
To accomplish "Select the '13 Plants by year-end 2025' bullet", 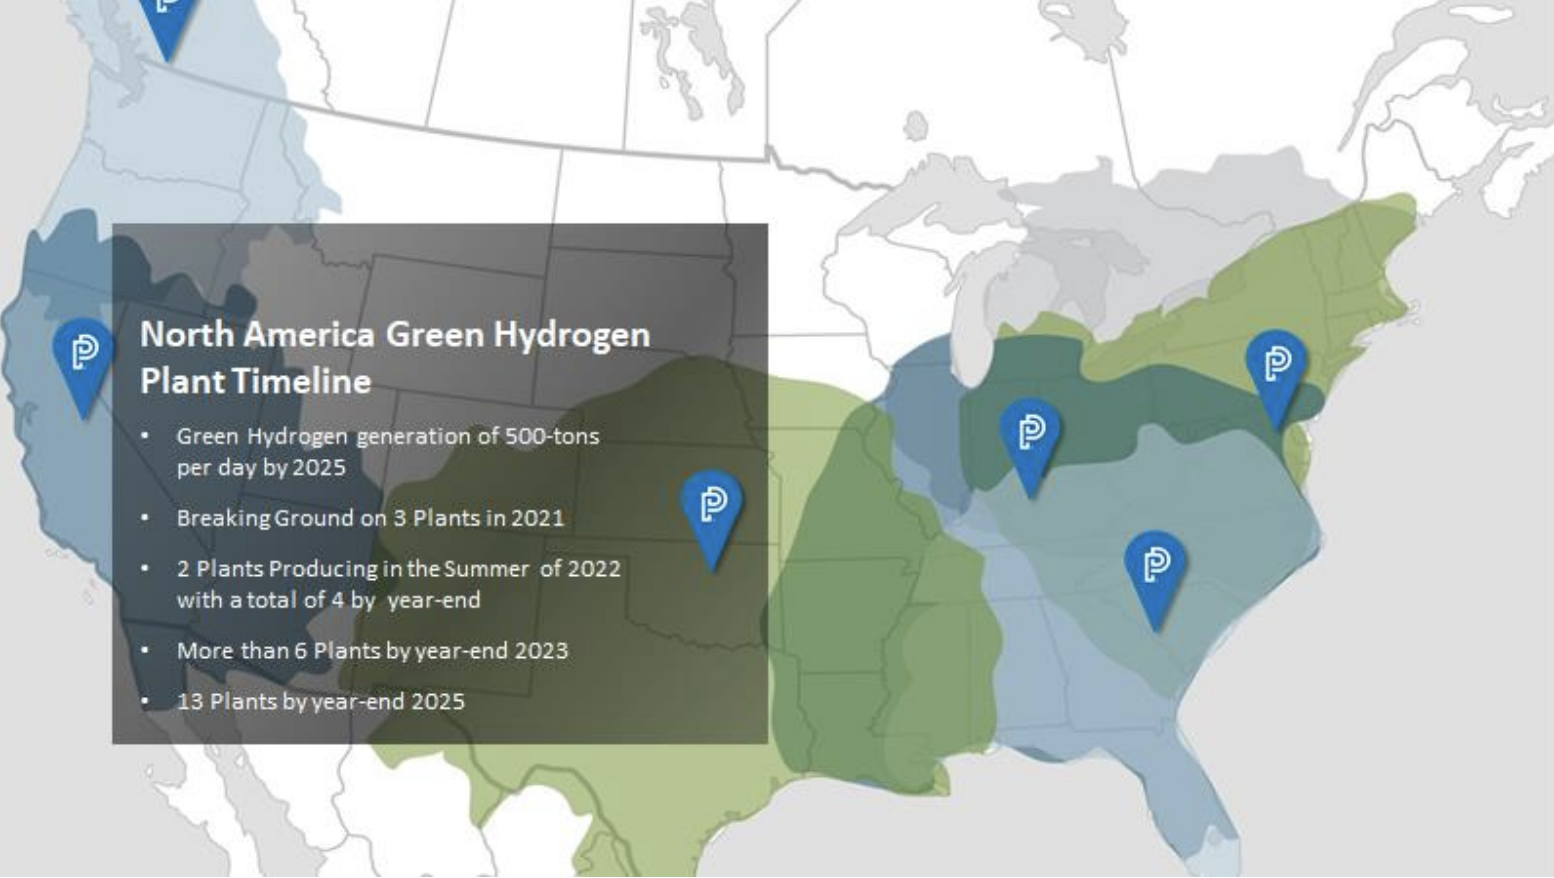I will pyautogui.click(x=320, y=702).
